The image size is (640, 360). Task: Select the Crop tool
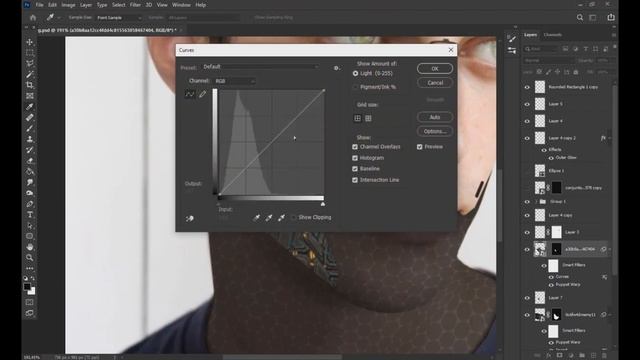pyautogui.click(x=30, y=85)
